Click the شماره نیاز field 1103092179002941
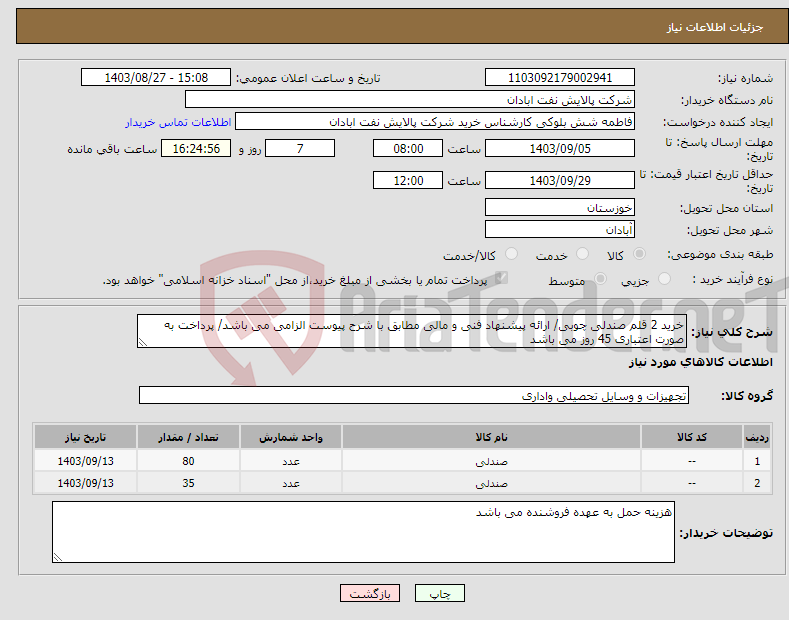Viewport: 789px width, 620px height. click(x=560, y=78)
